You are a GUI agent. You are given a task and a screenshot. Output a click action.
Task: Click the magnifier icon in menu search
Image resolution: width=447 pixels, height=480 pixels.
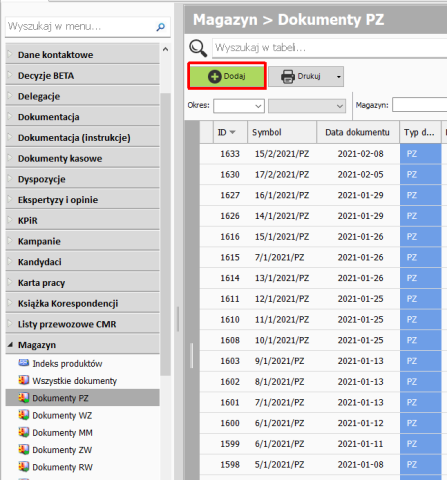(x=161, y=27)
